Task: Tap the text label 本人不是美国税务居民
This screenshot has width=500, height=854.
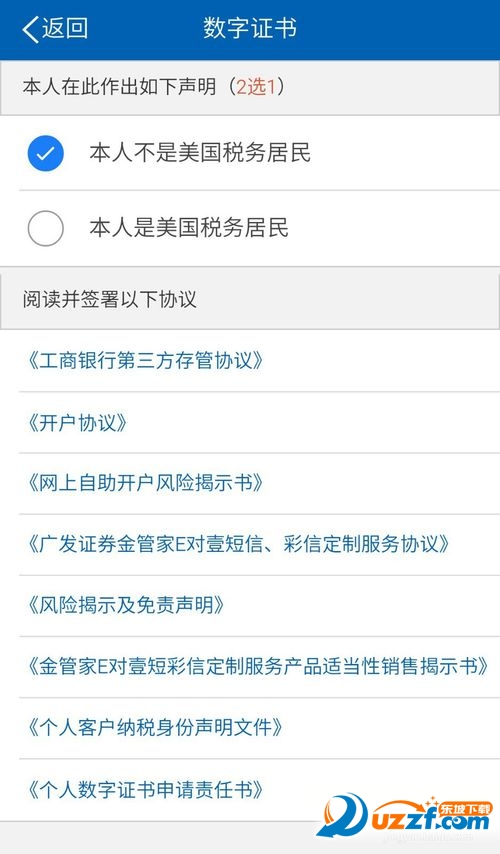Action: 200,152
